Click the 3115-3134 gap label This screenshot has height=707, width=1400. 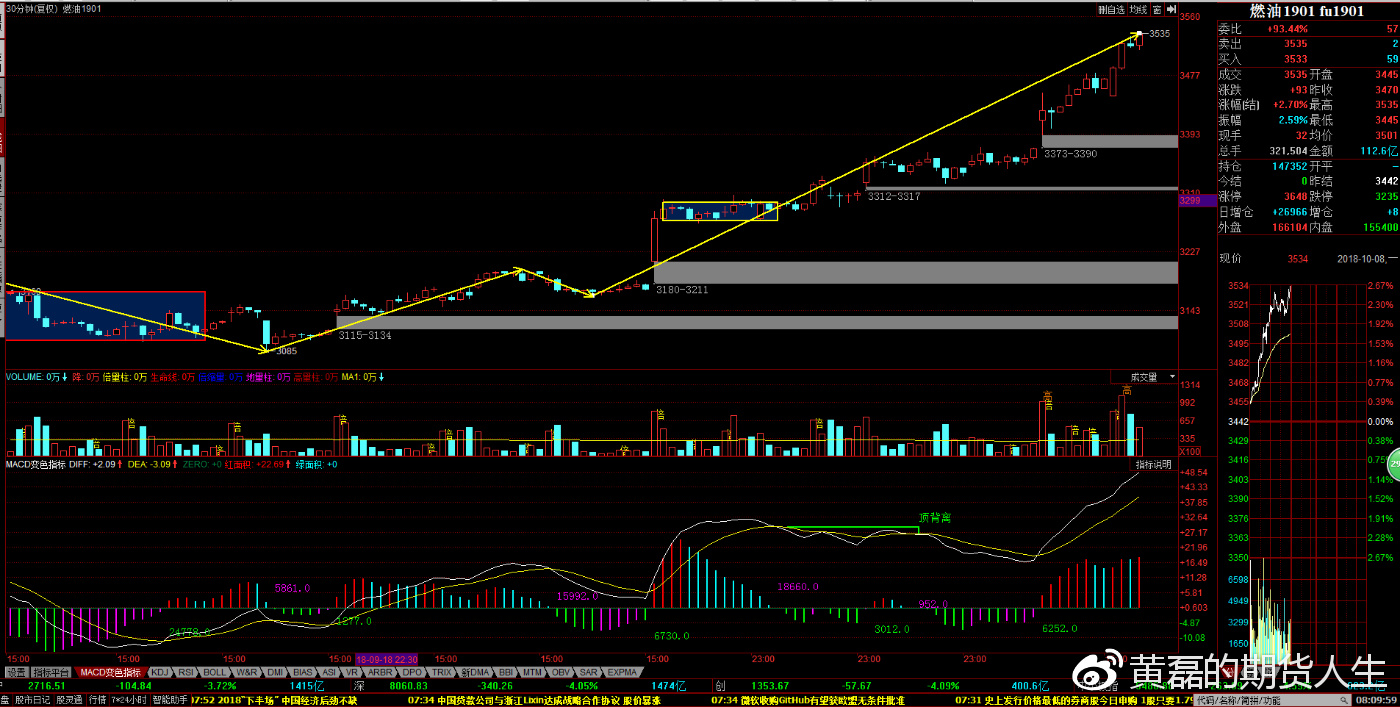click(365, 336)
